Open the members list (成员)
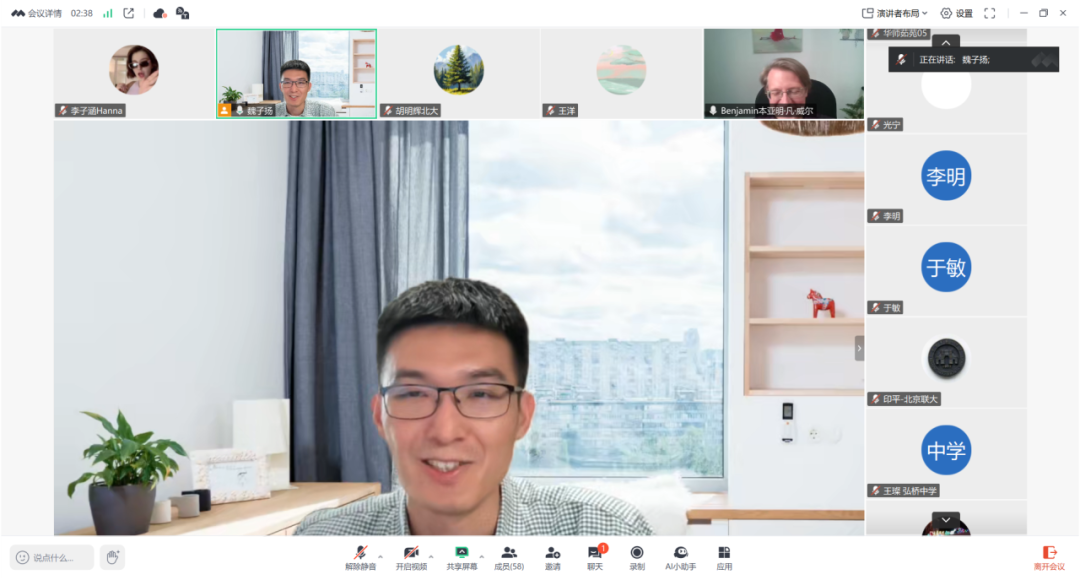This screenshot has height=580, width=1080. click(508, 557)
